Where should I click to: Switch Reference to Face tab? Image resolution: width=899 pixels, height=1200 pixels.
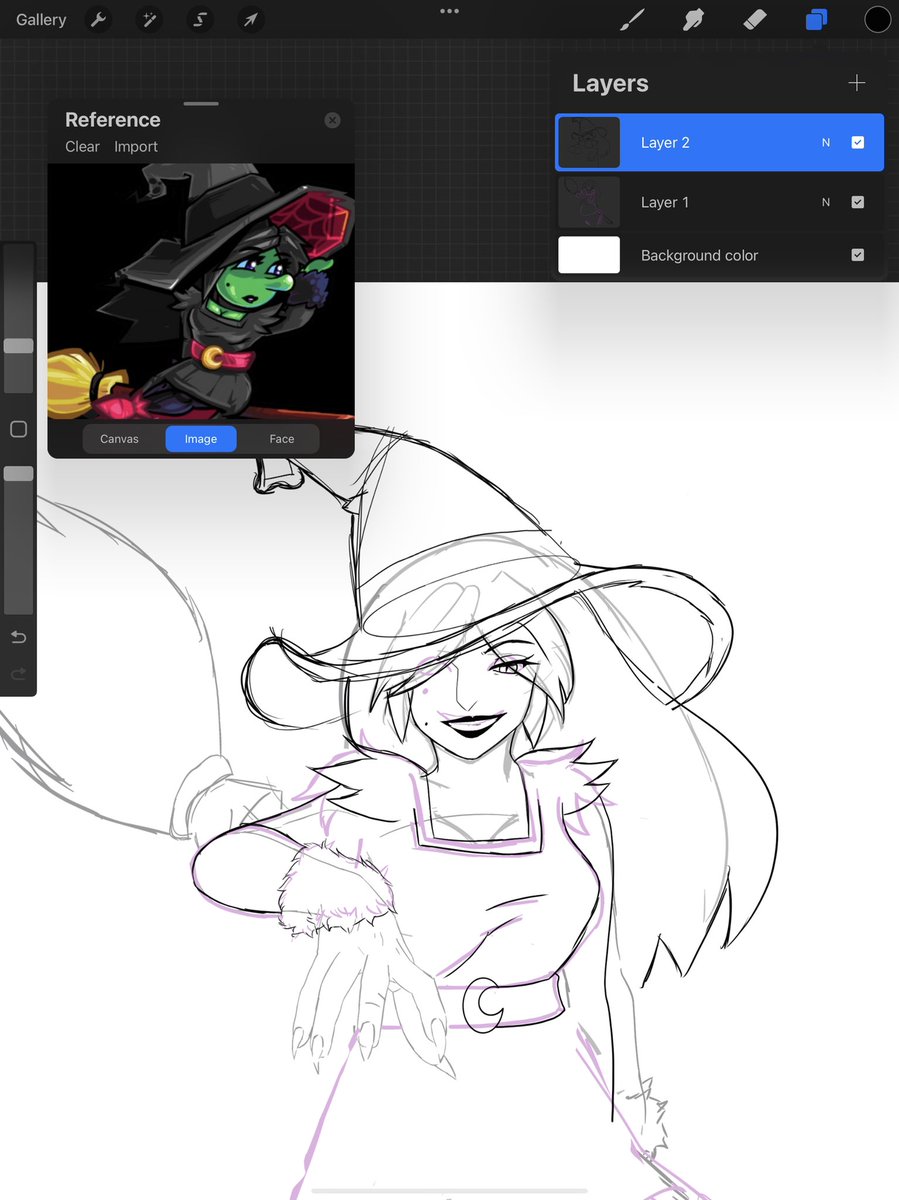[282, 438]
